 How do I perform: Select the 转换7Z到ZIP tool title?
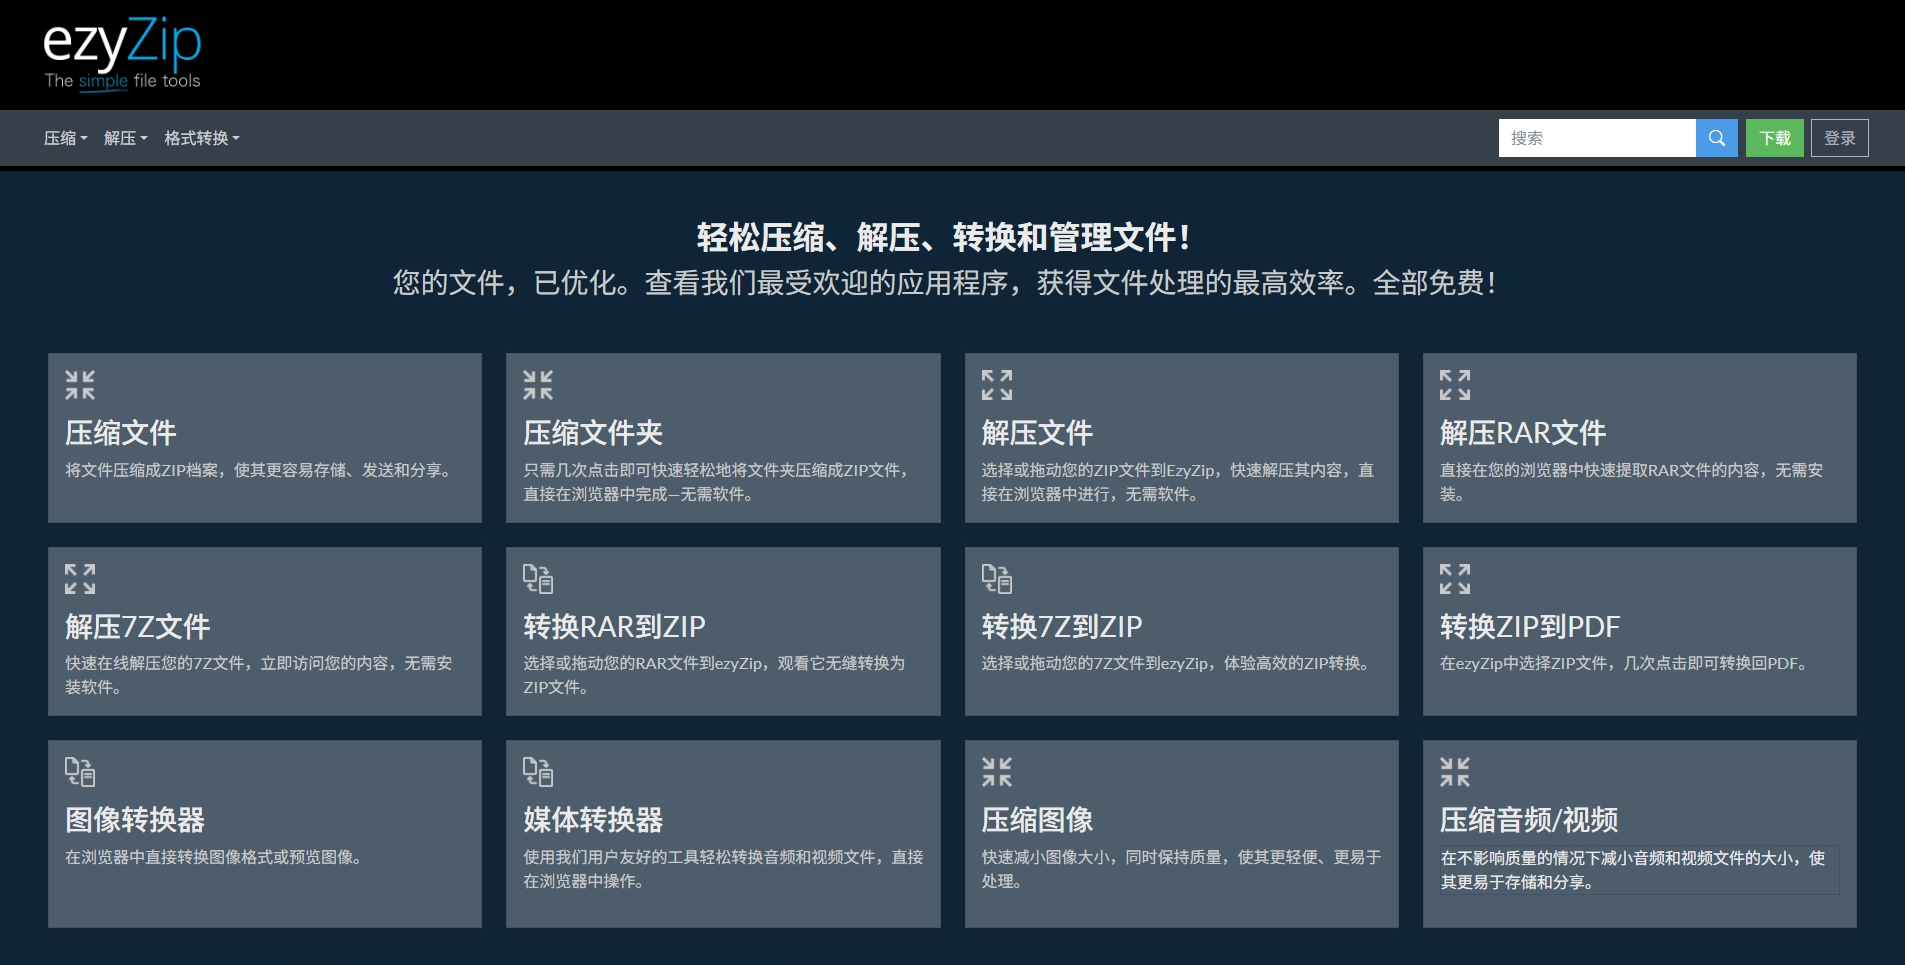[x=1061, y=627]
